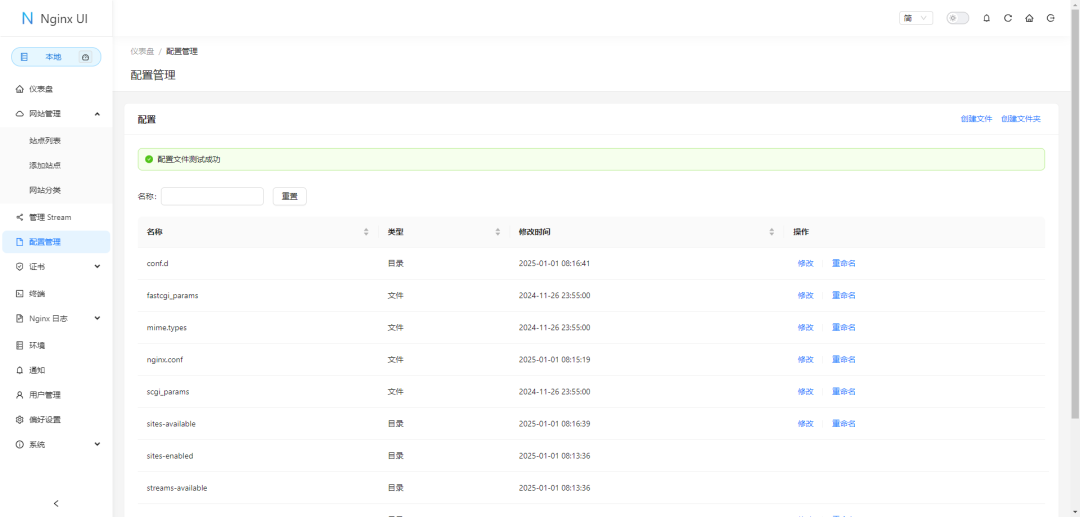Open the language selector dropdown
Viewport: 1080px width, 517px height.
pos(916,18)
